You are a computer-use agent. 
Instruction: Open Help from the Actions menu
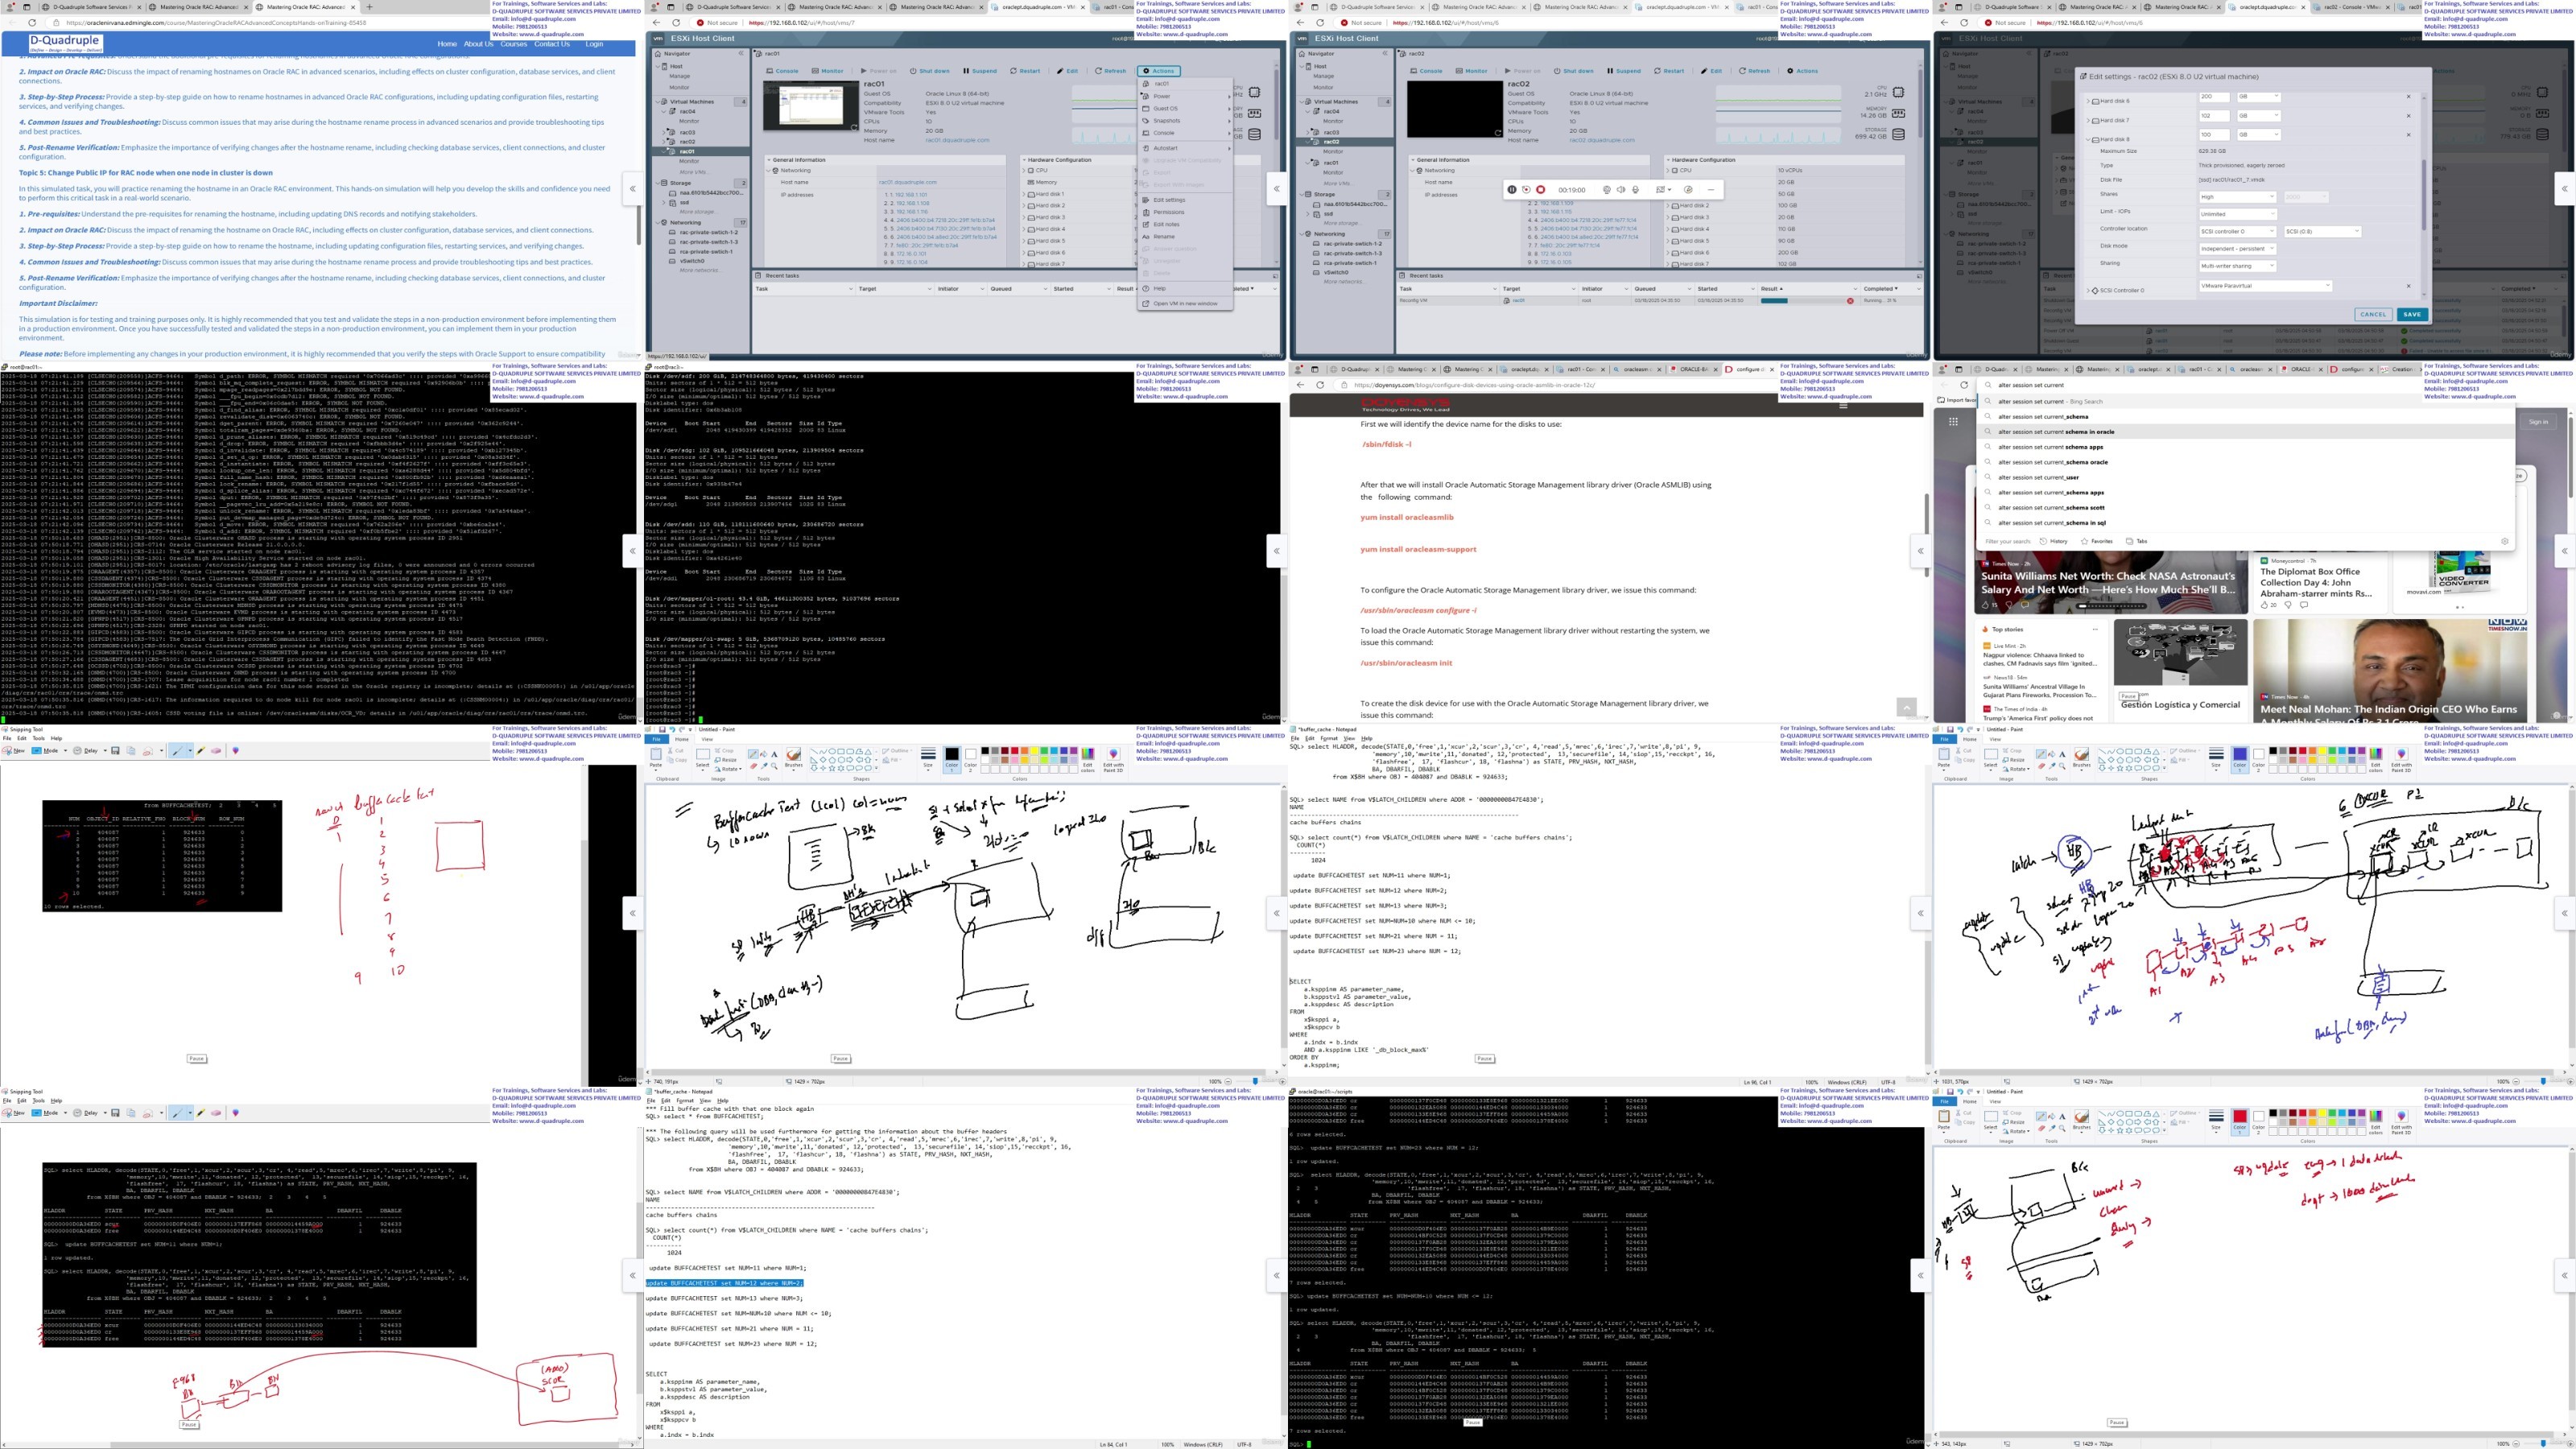click(x=1185, y=288)
